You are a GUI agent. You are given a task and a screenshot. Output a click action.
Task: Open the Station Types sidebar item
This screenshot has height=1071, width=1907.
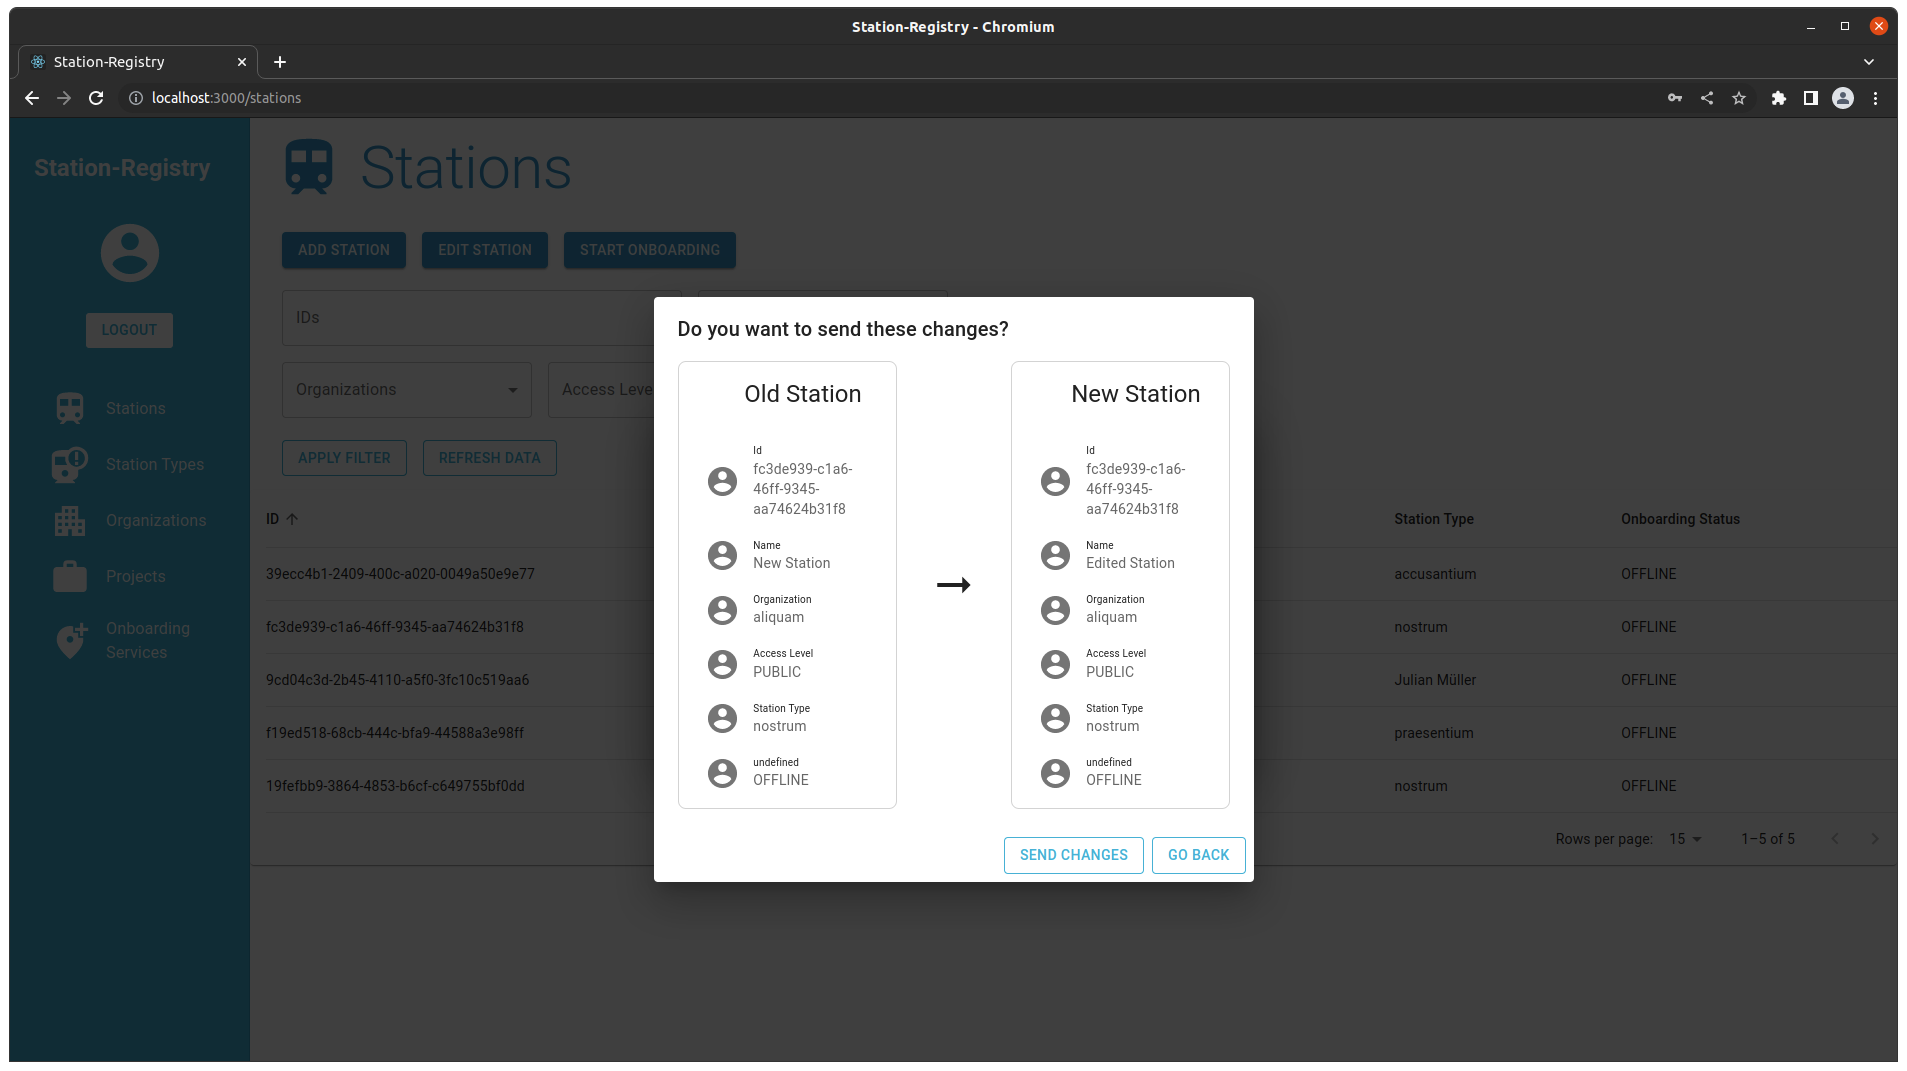(x=129, y=464)
